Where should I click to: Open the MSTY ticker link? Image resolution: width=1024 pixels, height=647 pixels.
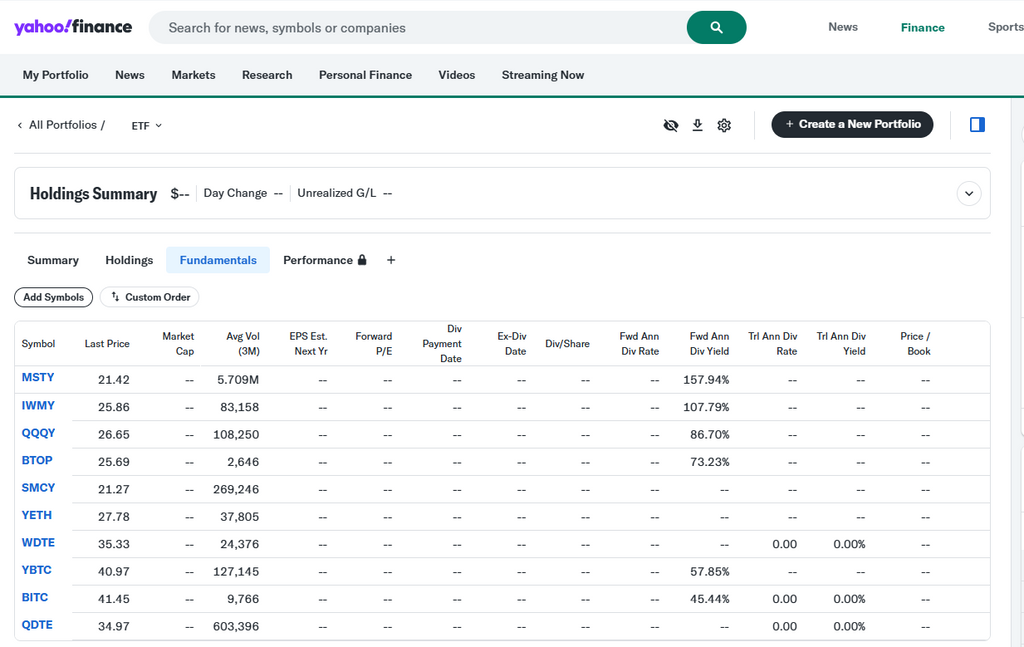[38, 378]
